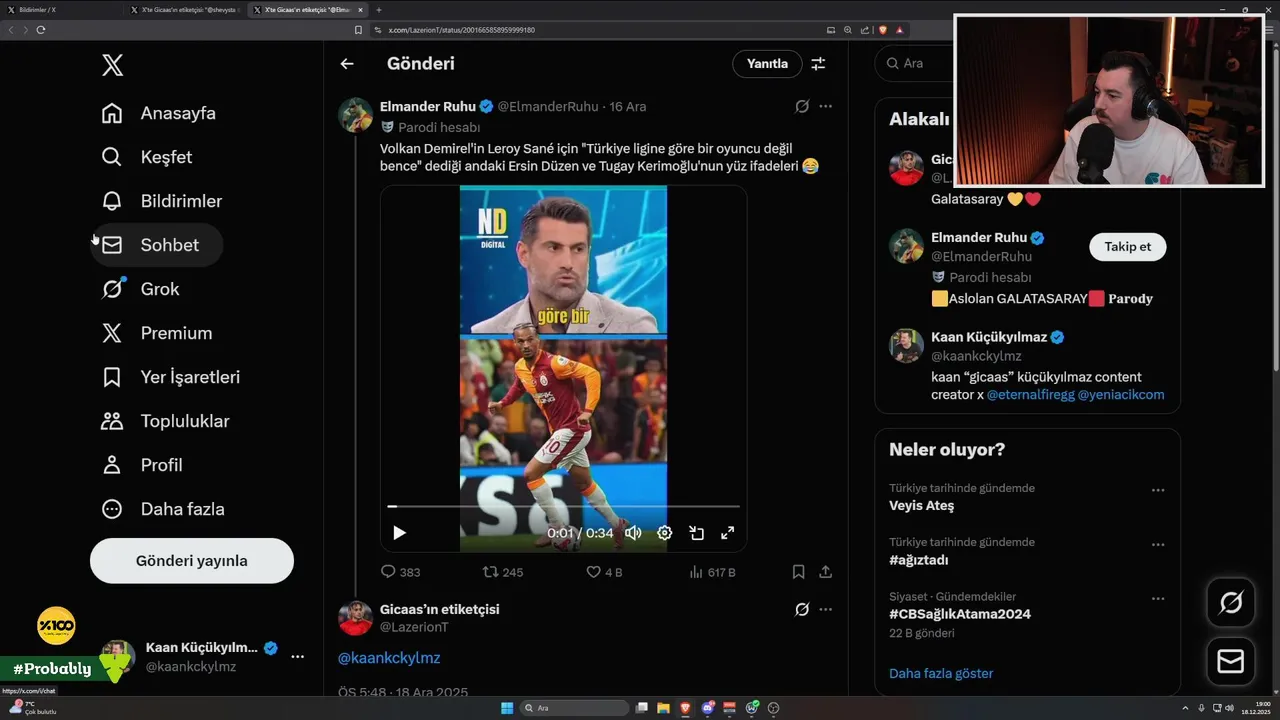Viewport: 1280px width, 720px height.
Task: Open options for Veyis Ateş trend
Action: coord(1158,491)
